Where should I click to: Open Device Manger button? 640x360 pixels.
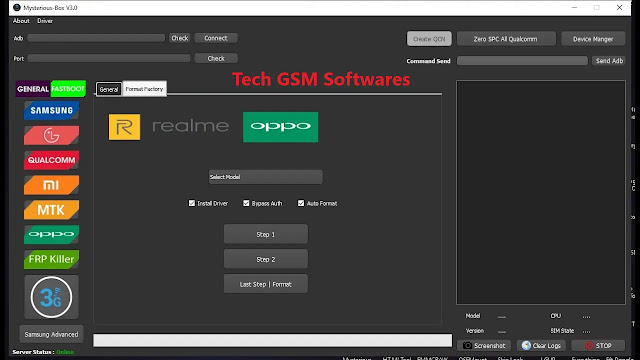pos(593,39)
